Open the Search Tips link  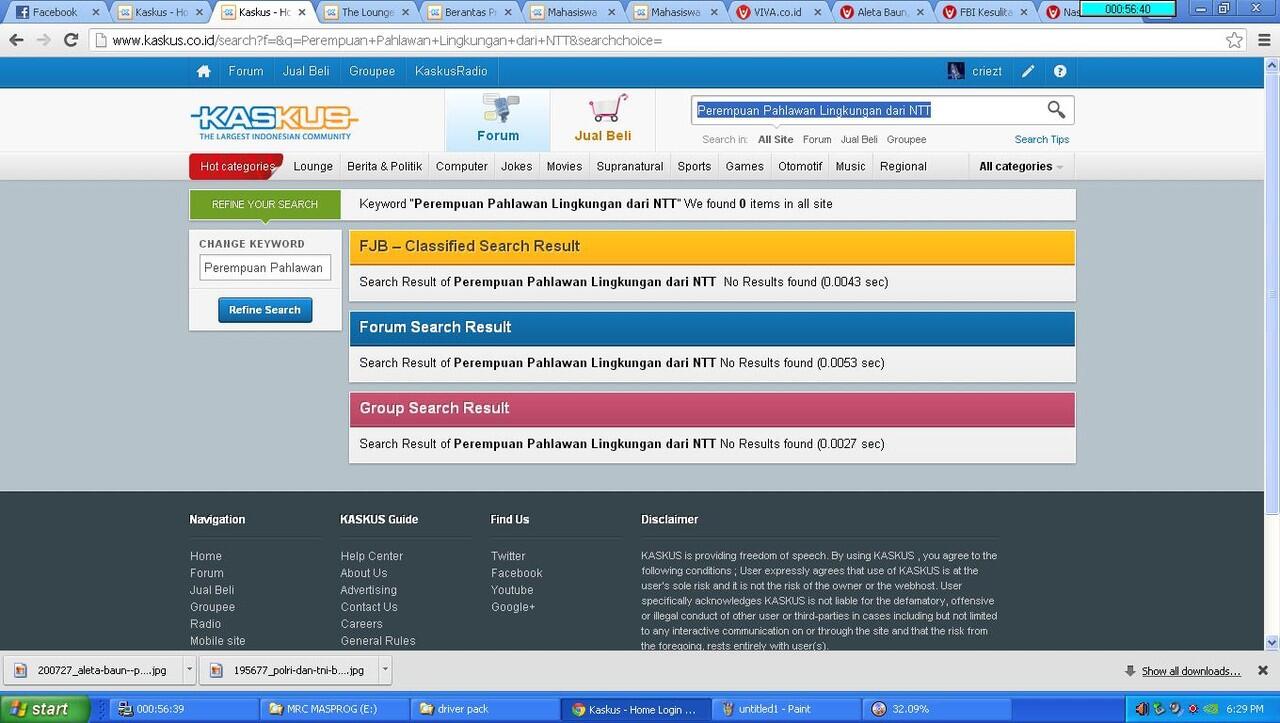pos(1042,139)
